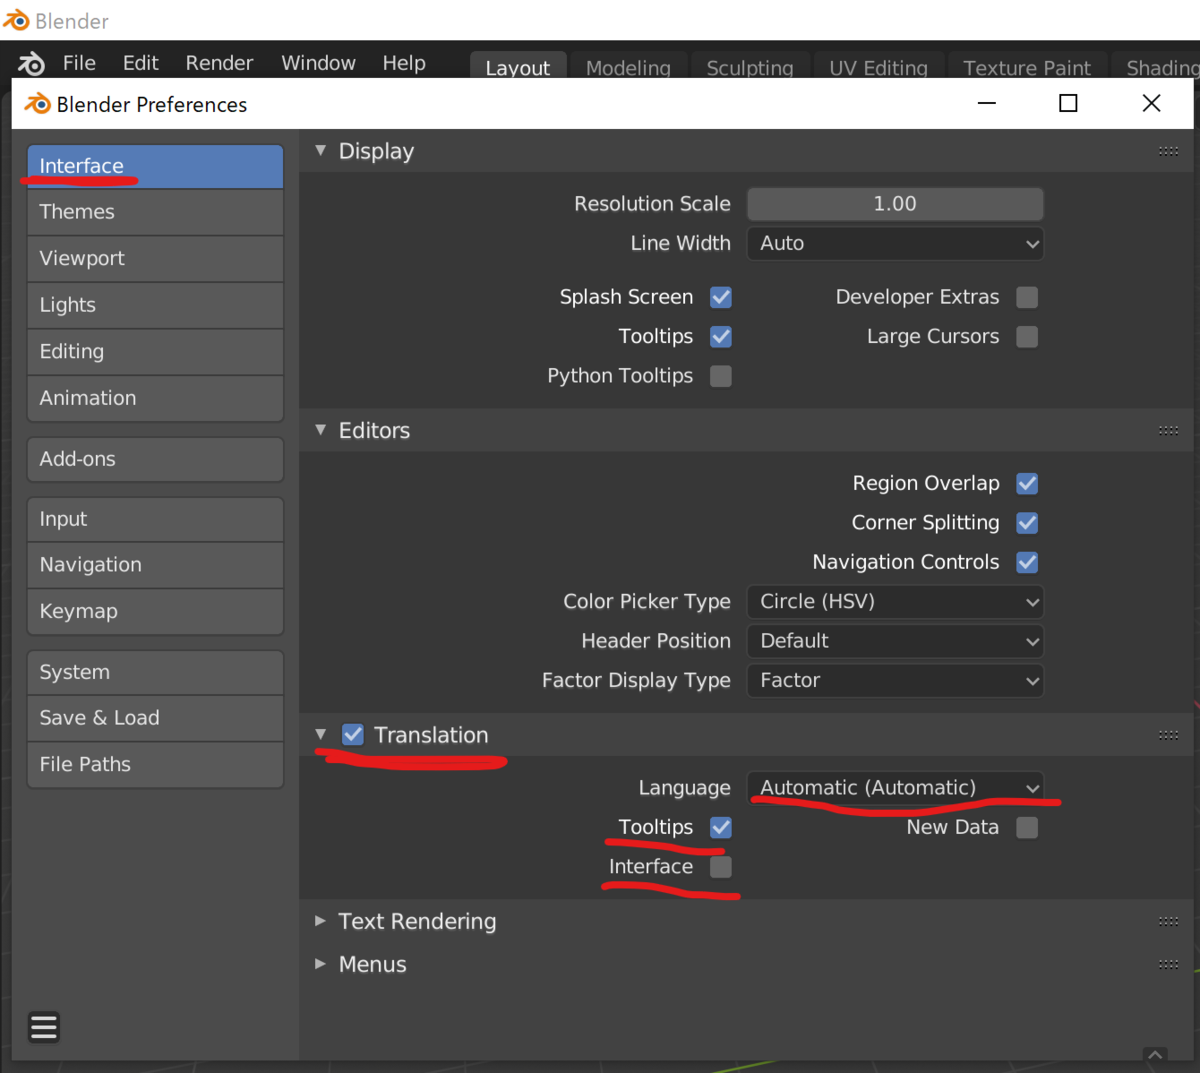Screen dimensions: 1200x1073
Task: Expand the Text Rendering section
Action: tap(321, 921)
